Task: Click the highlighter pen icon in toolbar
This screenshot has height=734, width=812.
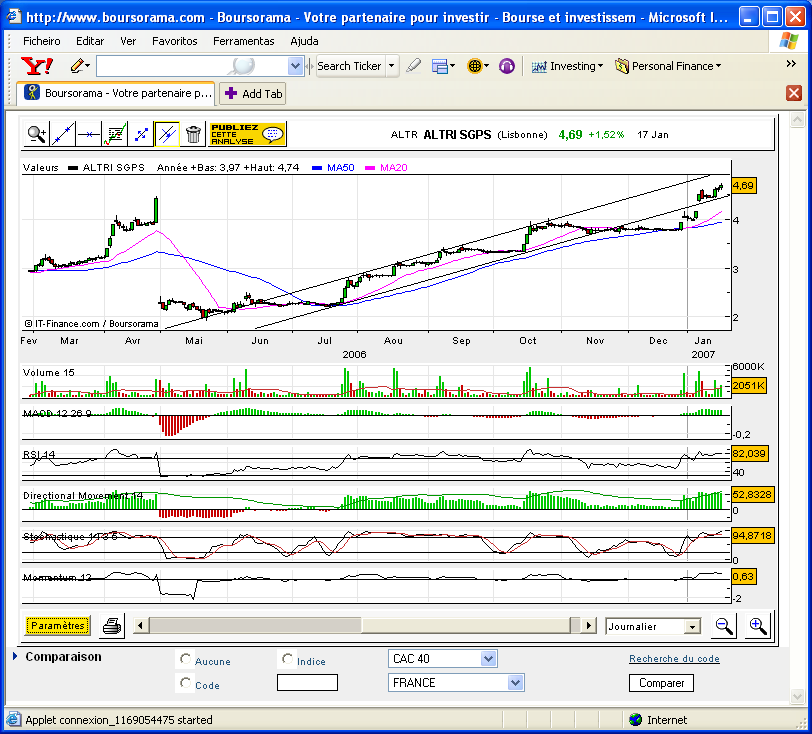Action: tap(413, 66)
